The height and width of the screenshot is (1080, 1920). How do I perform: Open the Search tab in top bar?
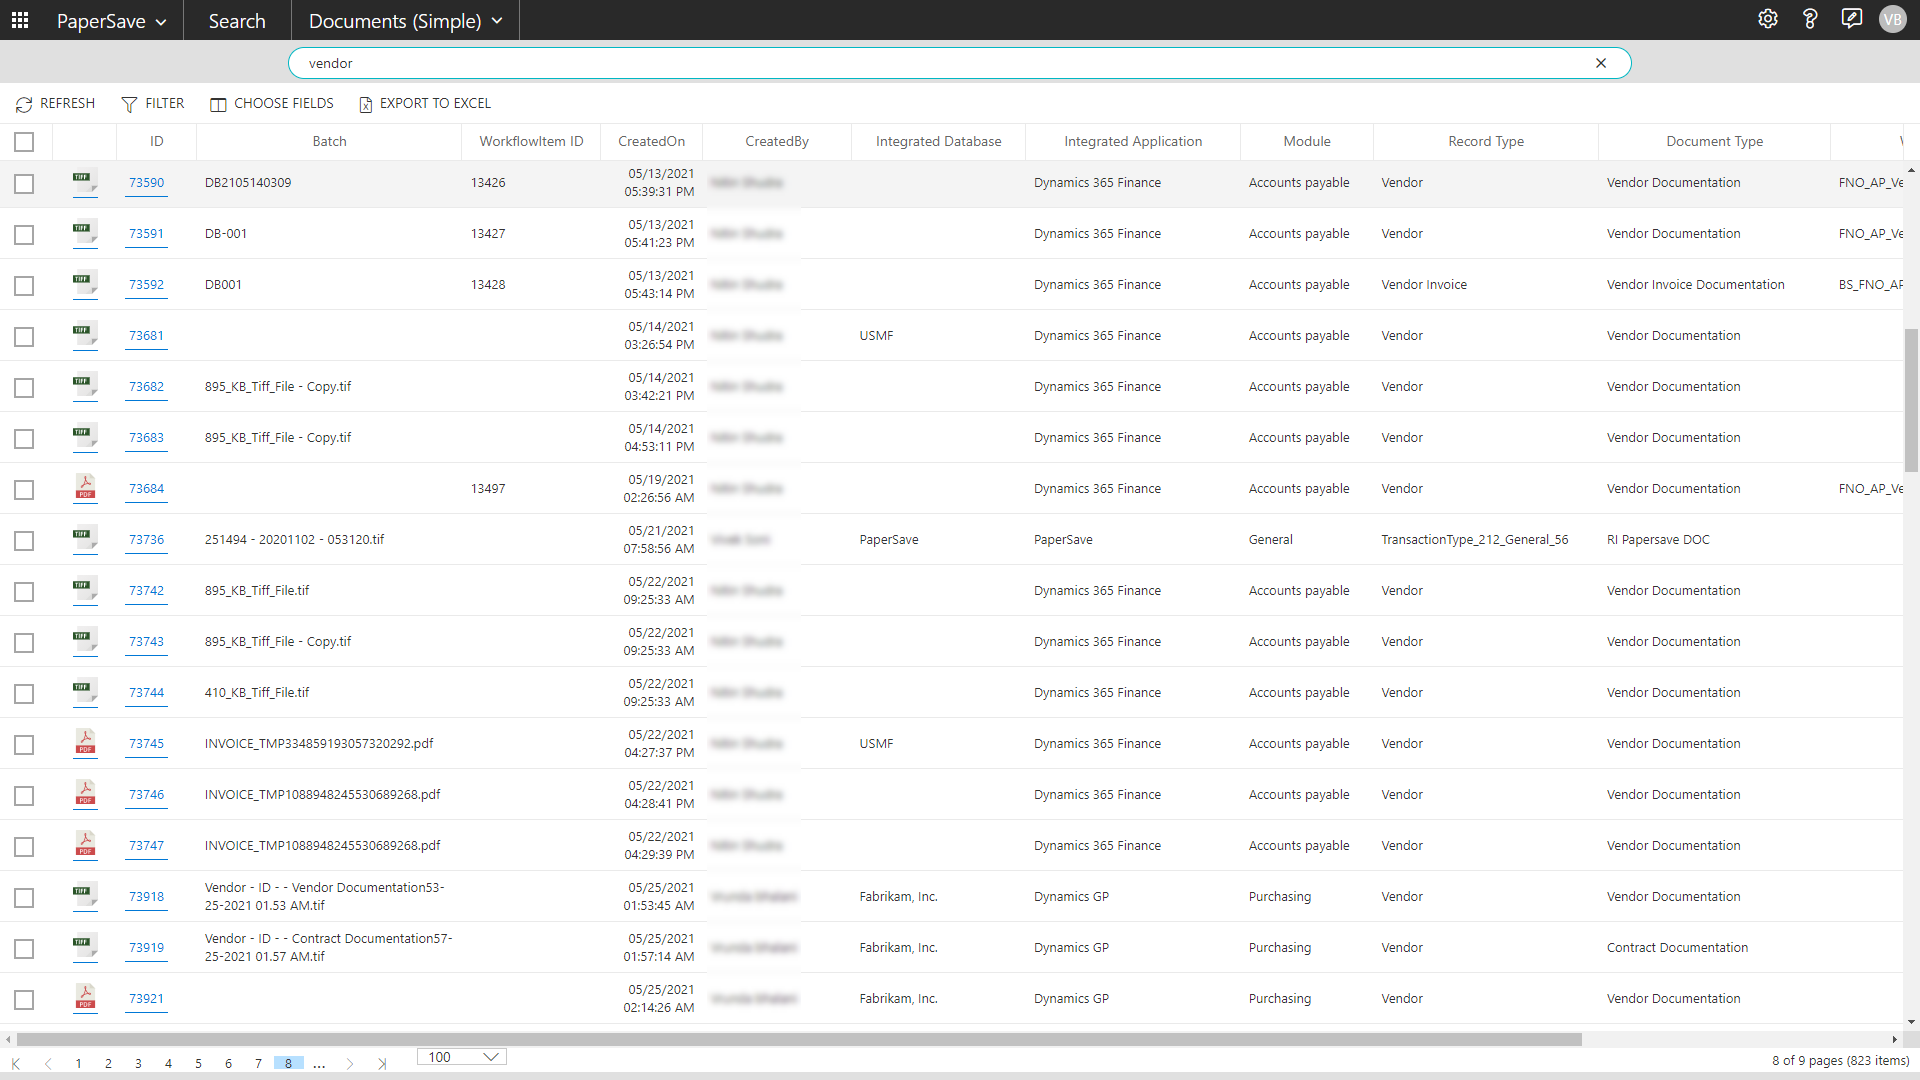pos(237,21)
